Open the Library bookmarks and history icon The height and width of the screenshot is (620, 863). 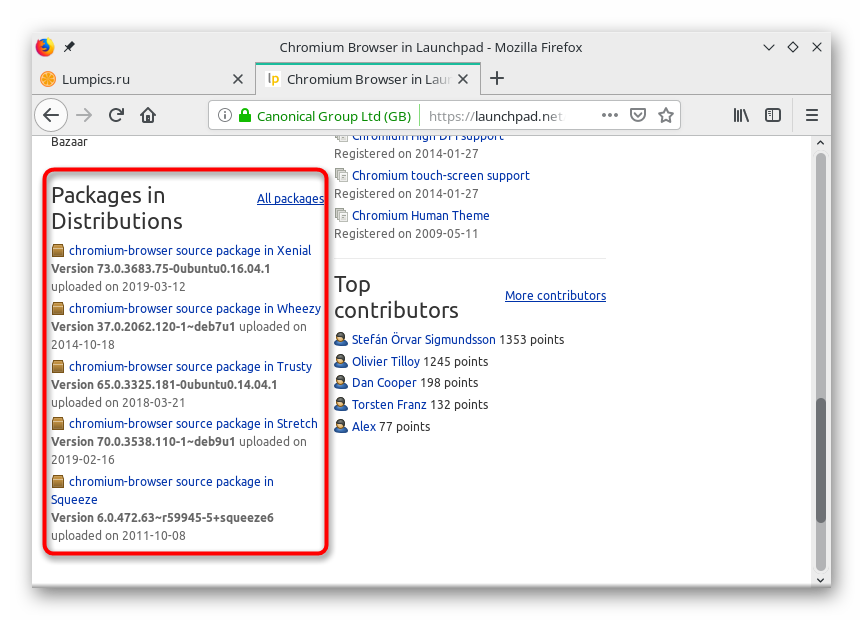click(x=741, y=115)
